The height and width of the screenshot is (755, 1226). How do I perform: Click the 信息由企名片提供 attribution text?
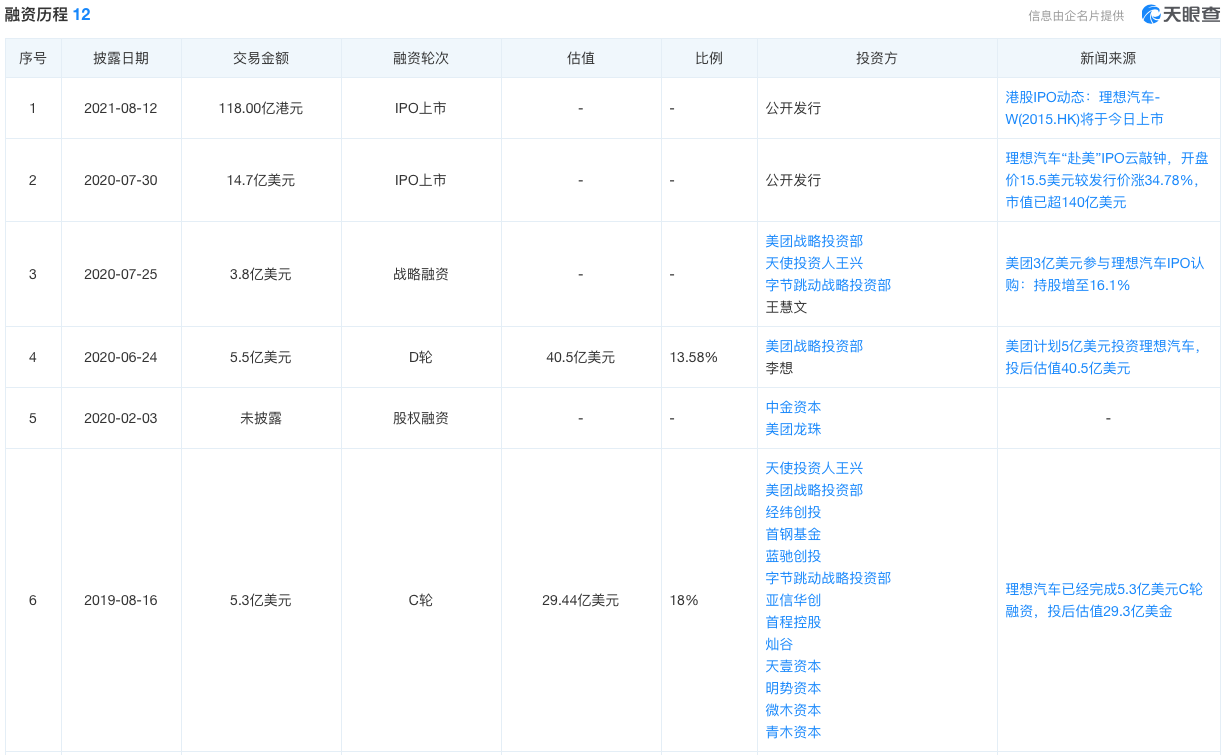[x=1076, y=16]
